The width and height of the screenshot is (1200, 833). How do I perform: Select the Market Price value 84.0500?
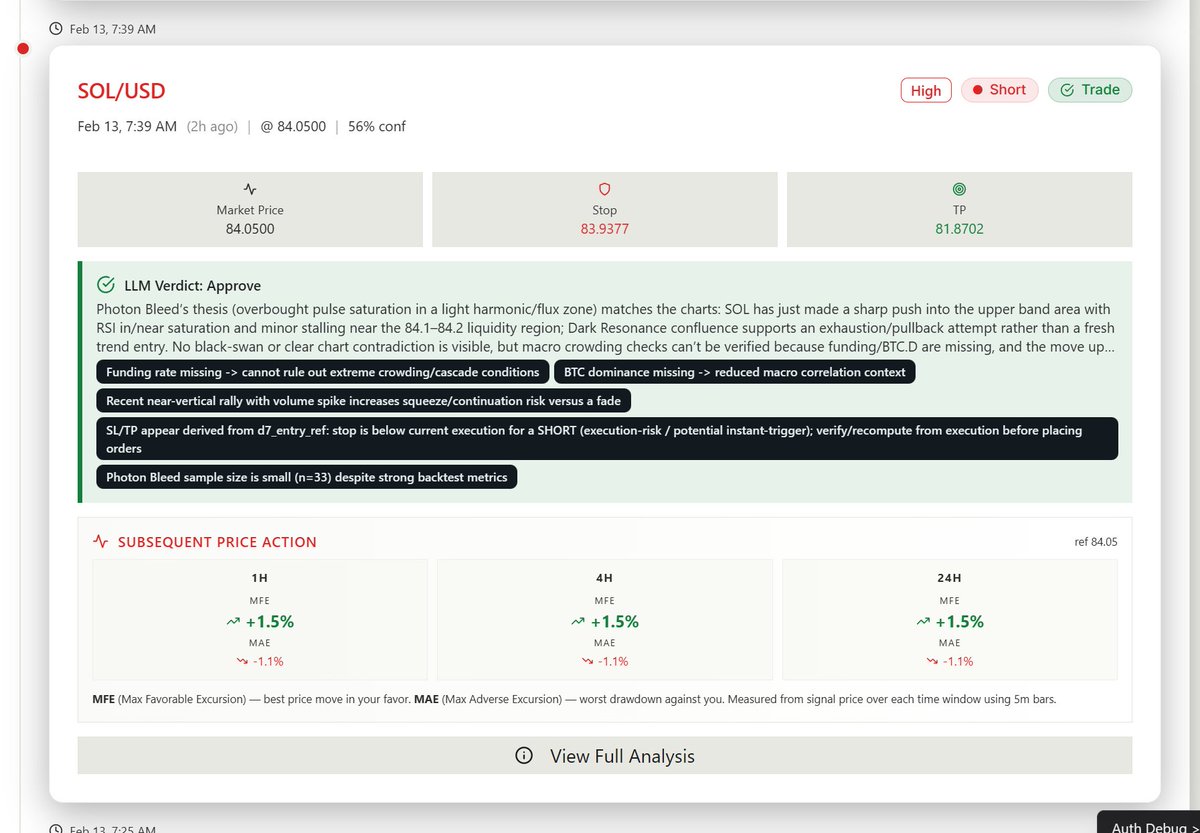pyautogui.click(x=250, y=229)
